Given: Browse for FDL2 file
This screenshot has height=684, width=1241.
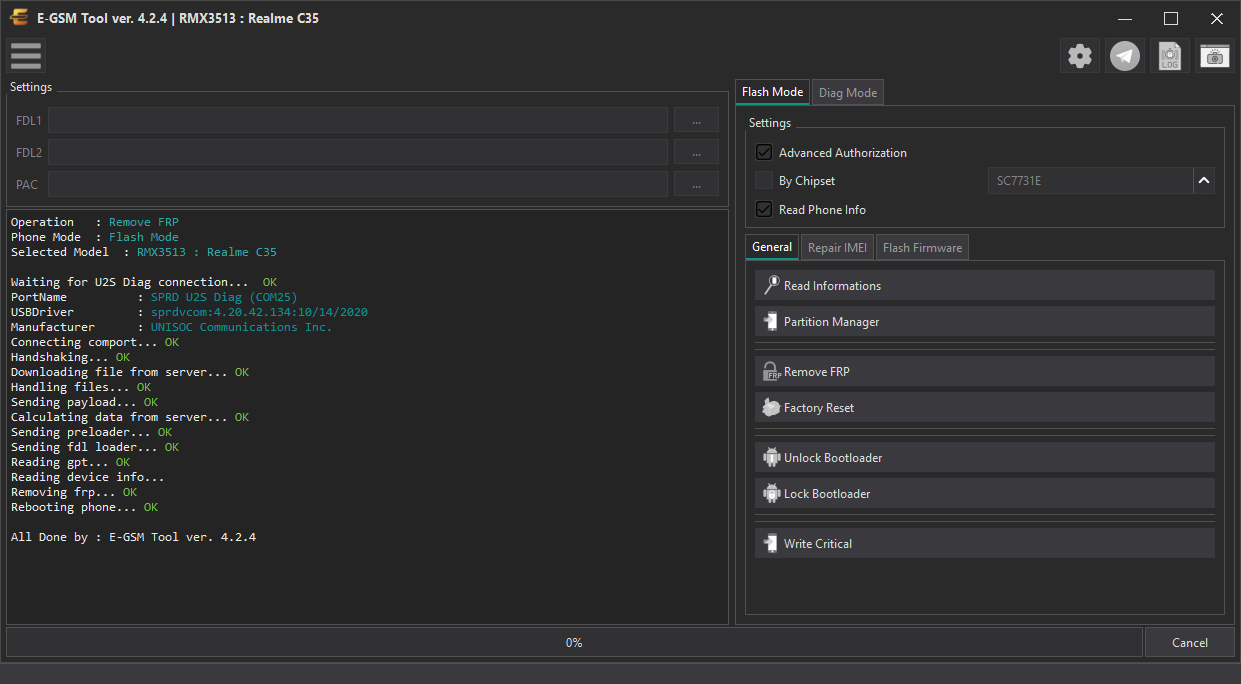Looking at the screenshot, I should point(696,152).
